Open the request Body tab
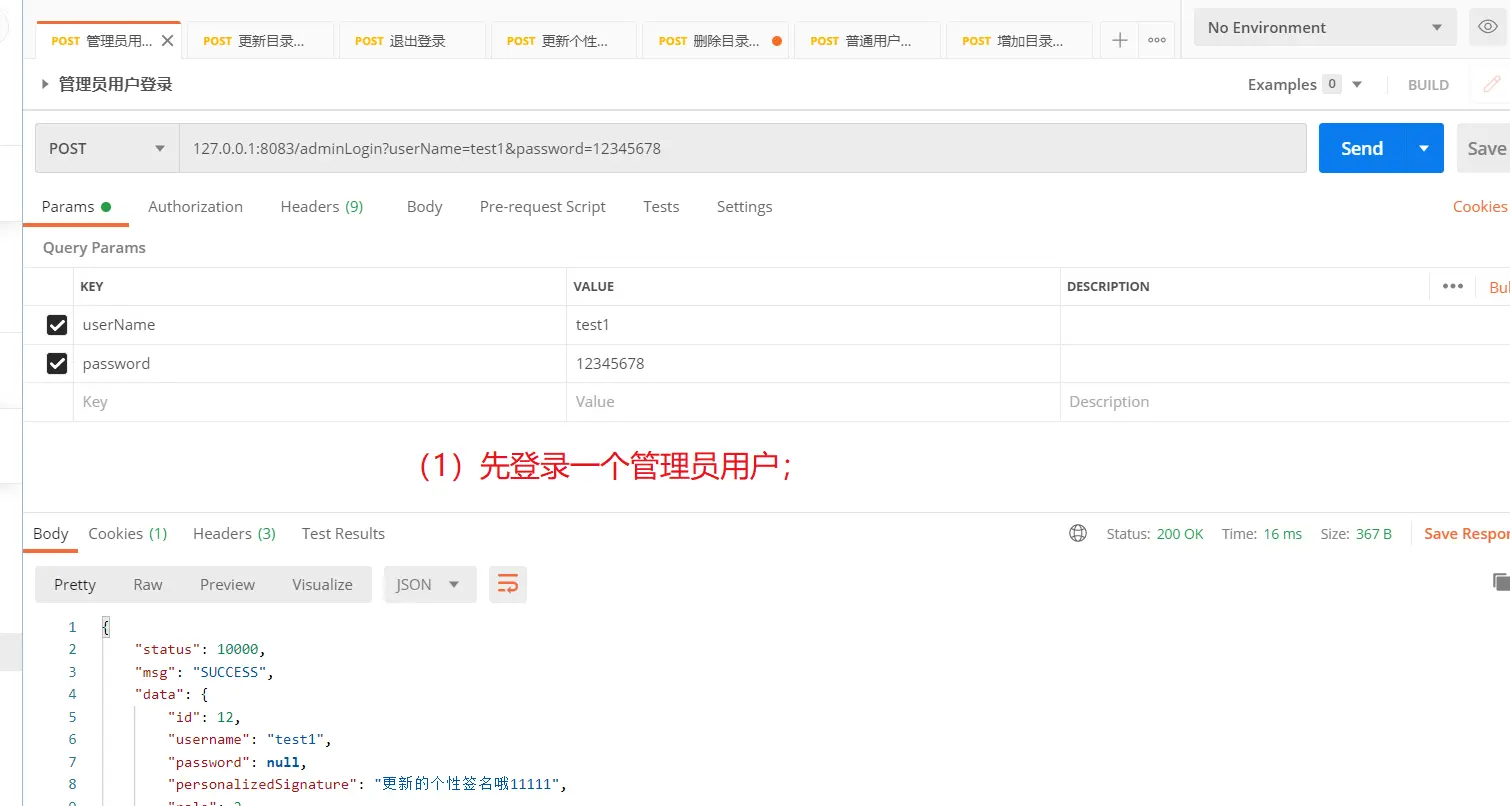Viewport: 1510px width, 806px height. tap(424, 207)
